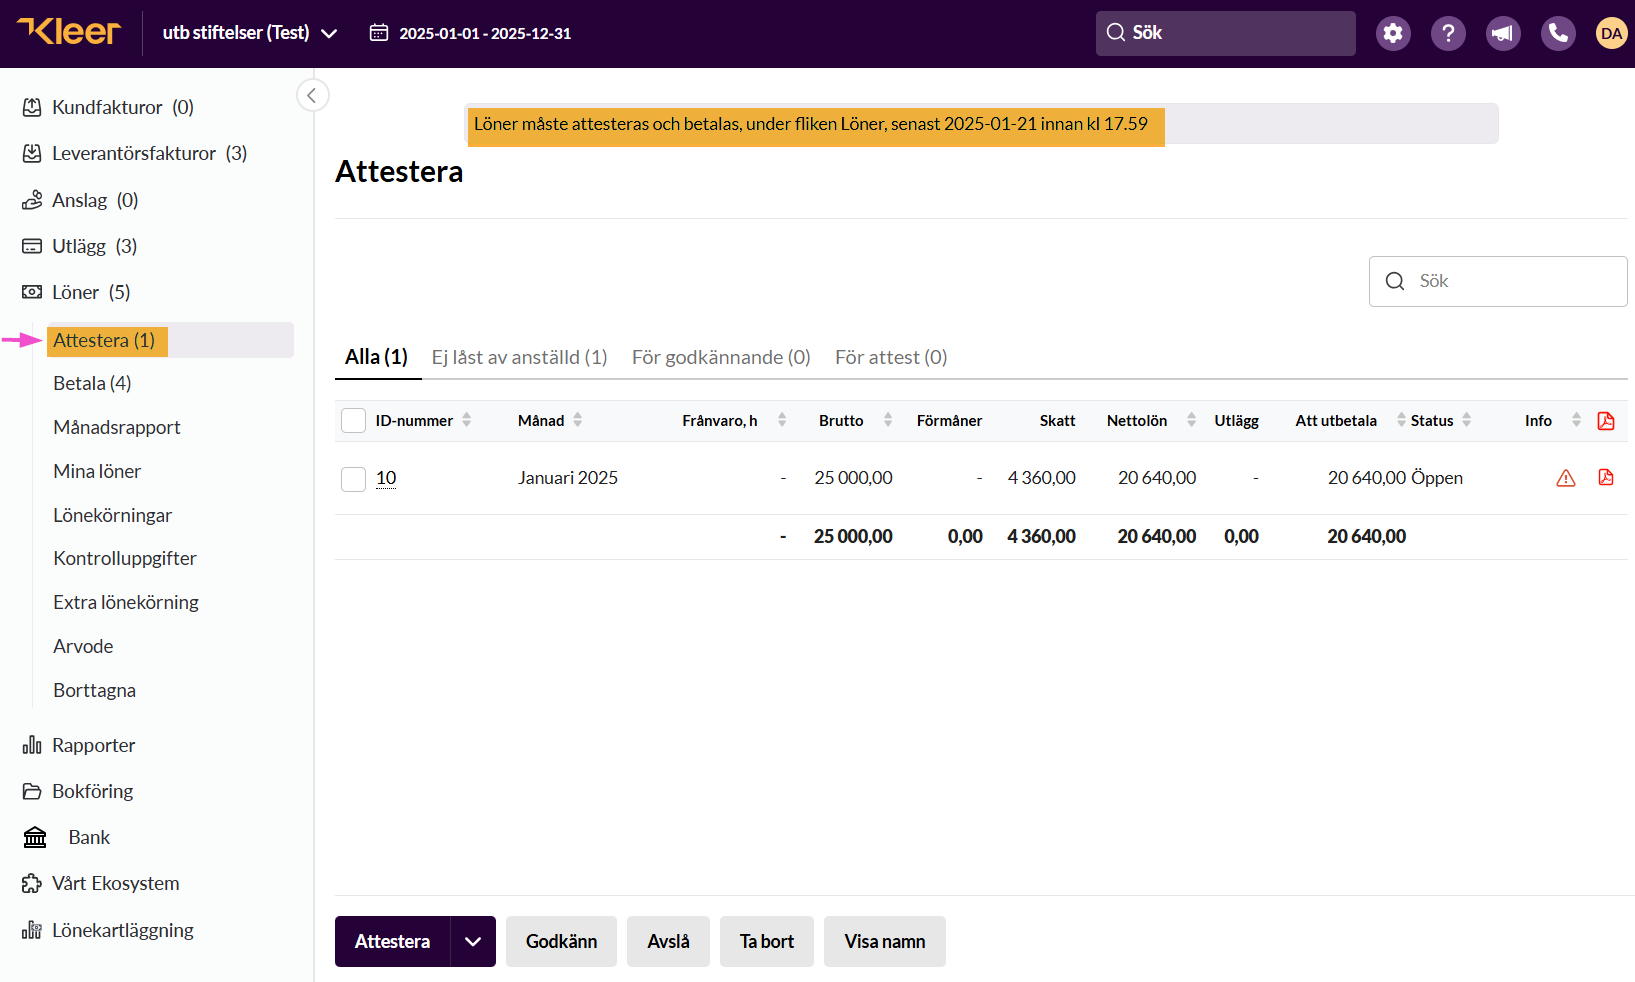
Task: Open Mina löner in sidebar
Action: pos(97,471)
